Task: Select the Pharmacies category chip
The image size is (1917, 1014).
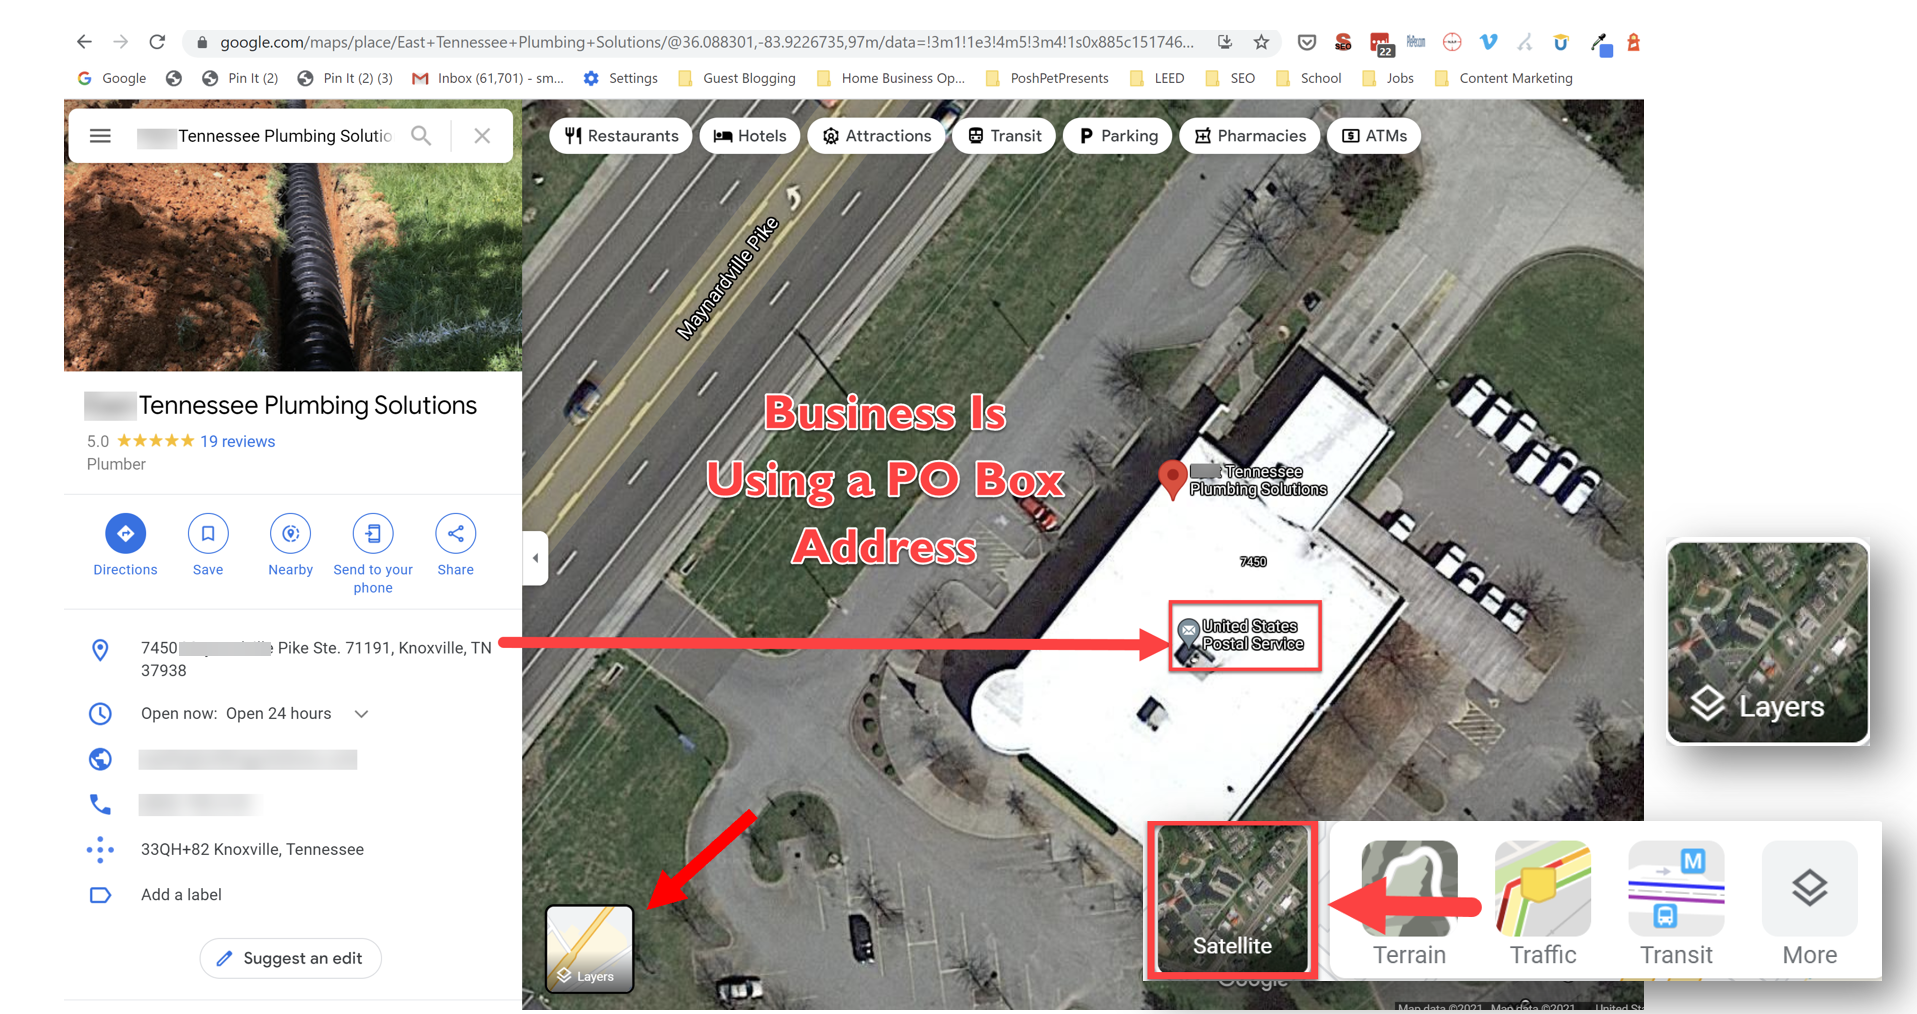Action: [x=1250, y=136]
